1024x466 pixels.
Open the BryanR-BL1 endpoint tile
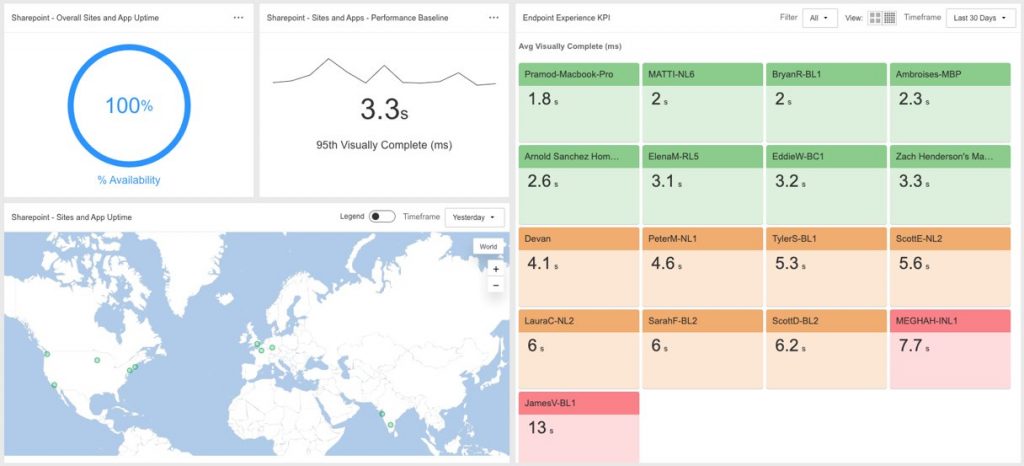click(826, 102)
